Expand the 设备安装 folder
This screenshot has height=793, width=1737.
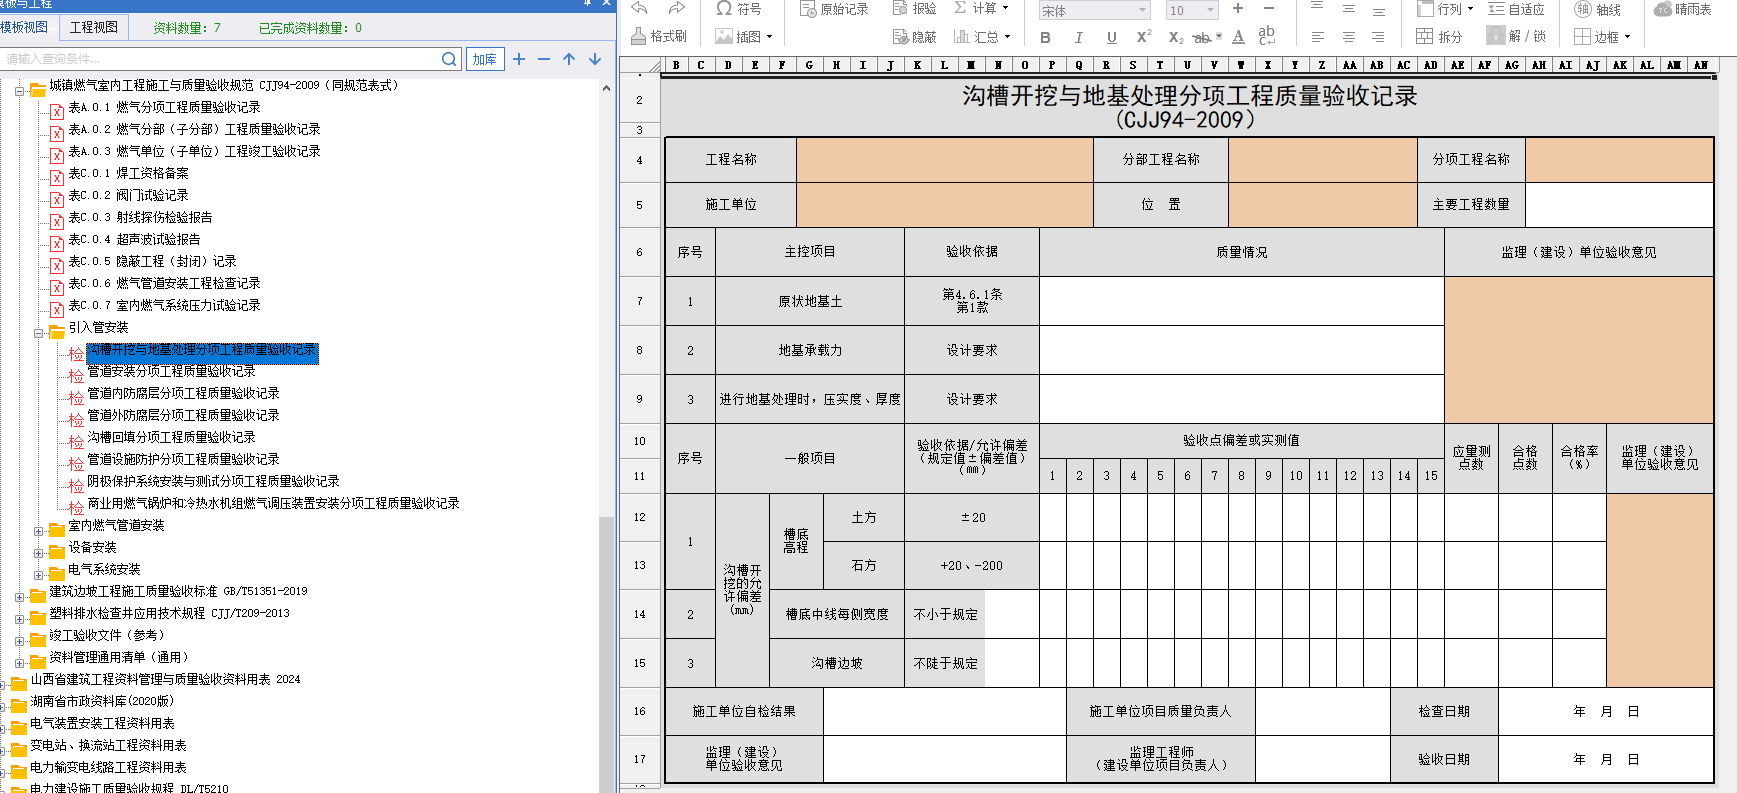38,553
